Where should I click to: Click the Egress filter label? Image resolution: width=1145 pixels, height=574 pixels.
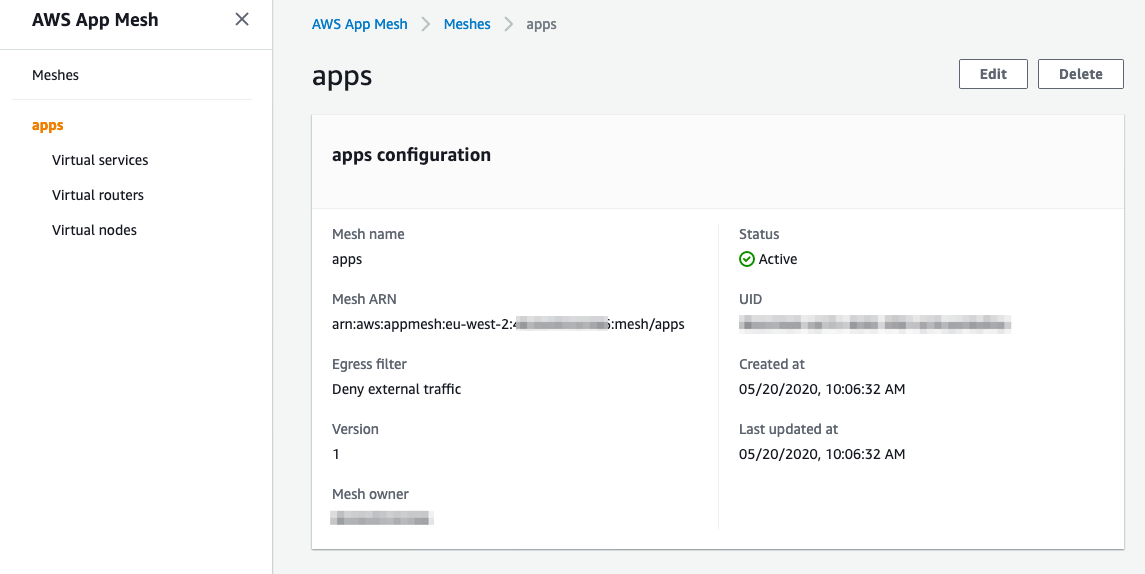pos(369,364)
